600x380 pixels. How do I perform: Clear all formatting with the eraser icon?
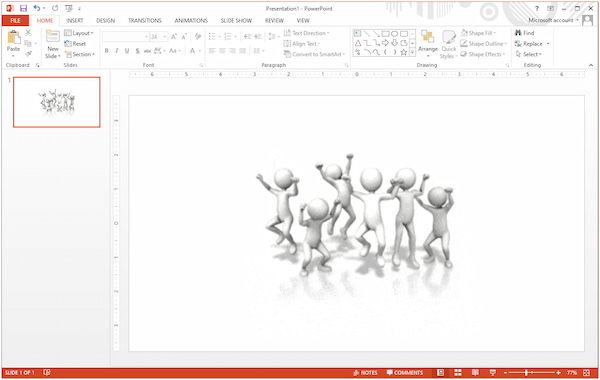198,37
